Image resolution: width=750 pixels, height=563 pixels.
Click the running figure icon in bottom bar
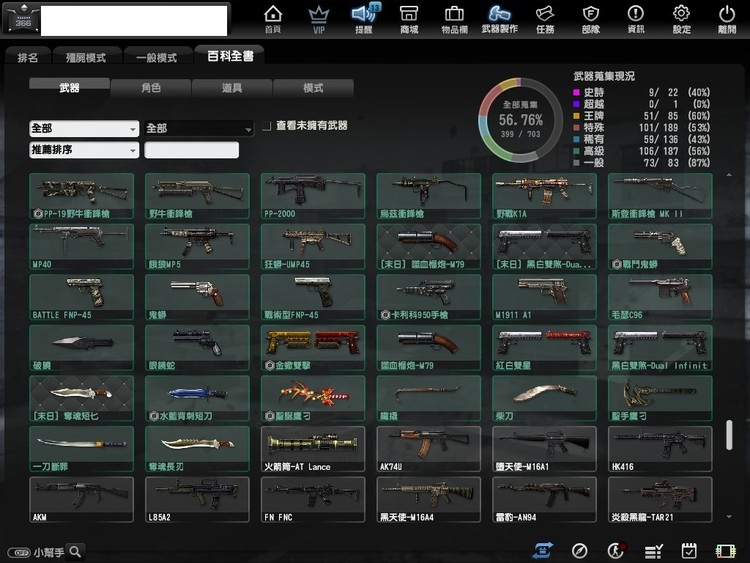(x=616, y=551)
